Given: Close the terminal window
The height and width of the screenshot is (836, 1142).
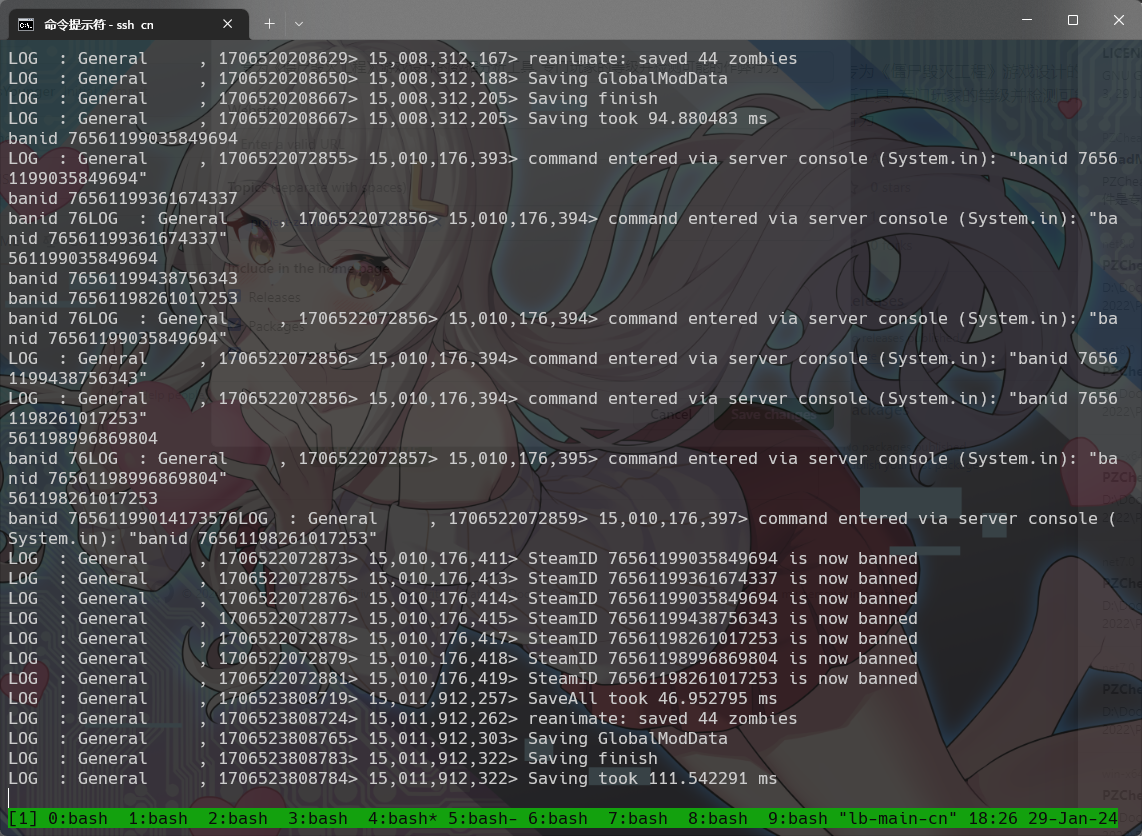Looking at the screenshot, I should tap(1119, 20).
